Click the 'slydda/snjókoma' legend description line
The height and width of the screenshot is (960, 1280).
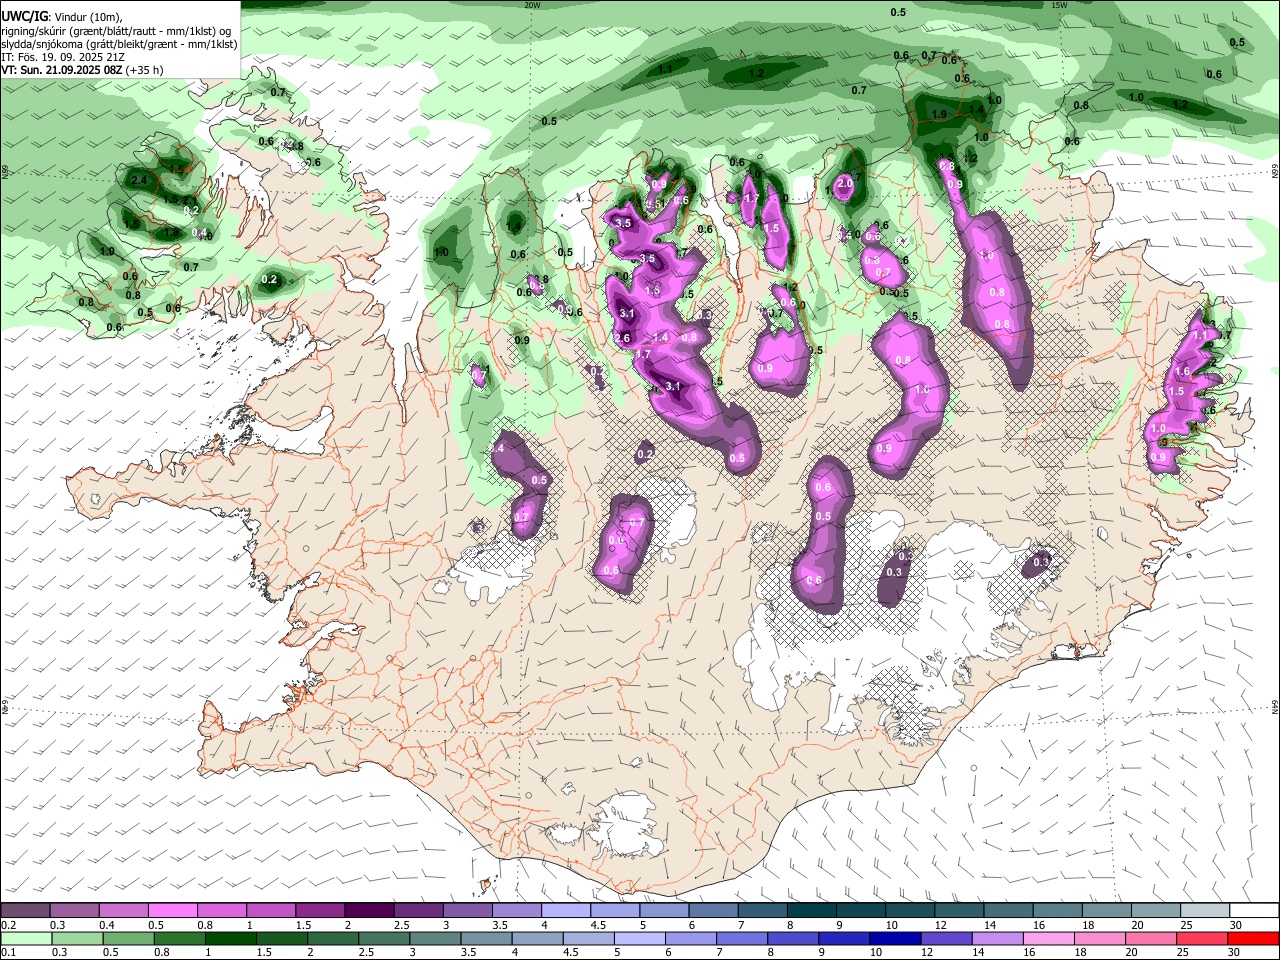(x=119, y=44)
